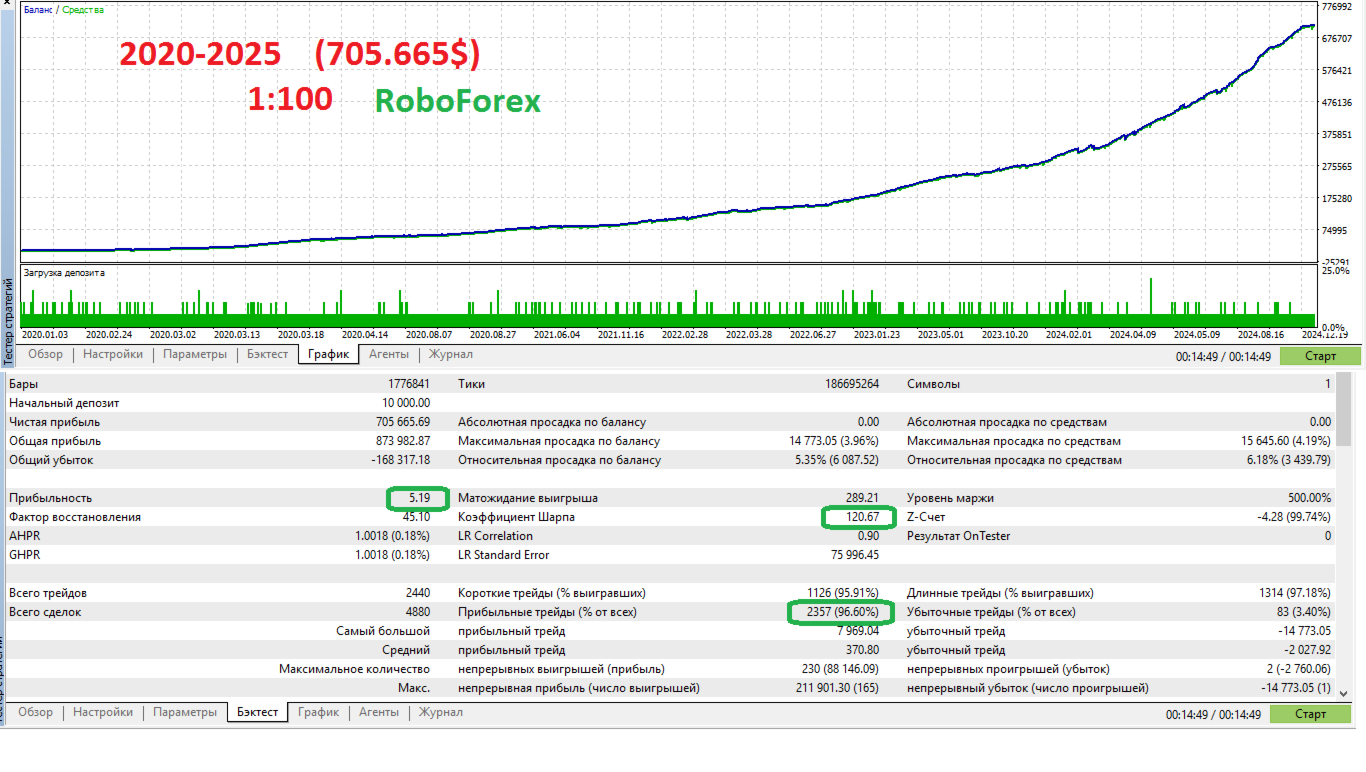Select active Бэктест tab below the statistics table
Image resolution: width=1366 pixels, height=772 pixels.
click(x=258, y=712)
